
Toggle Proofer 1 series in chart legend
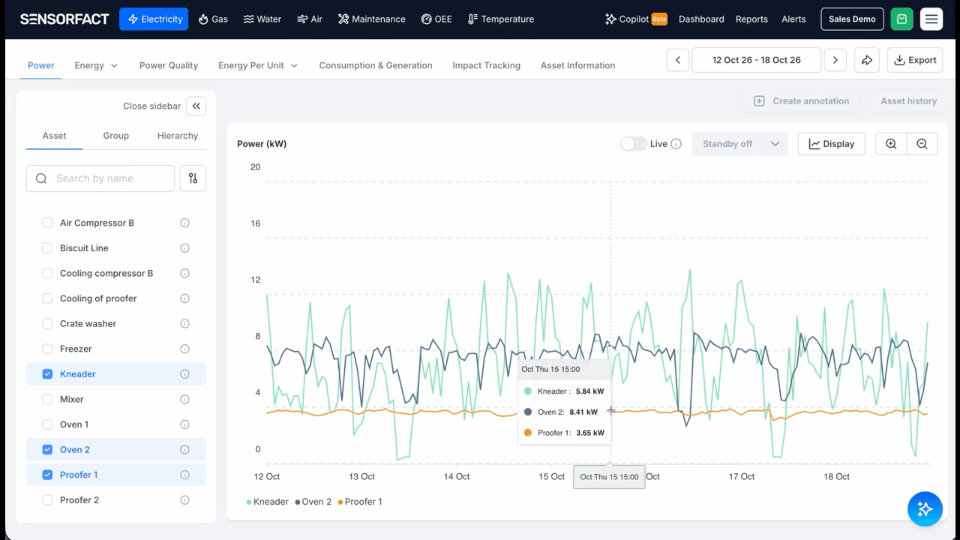pyautogui.click(x=359, y=501)
